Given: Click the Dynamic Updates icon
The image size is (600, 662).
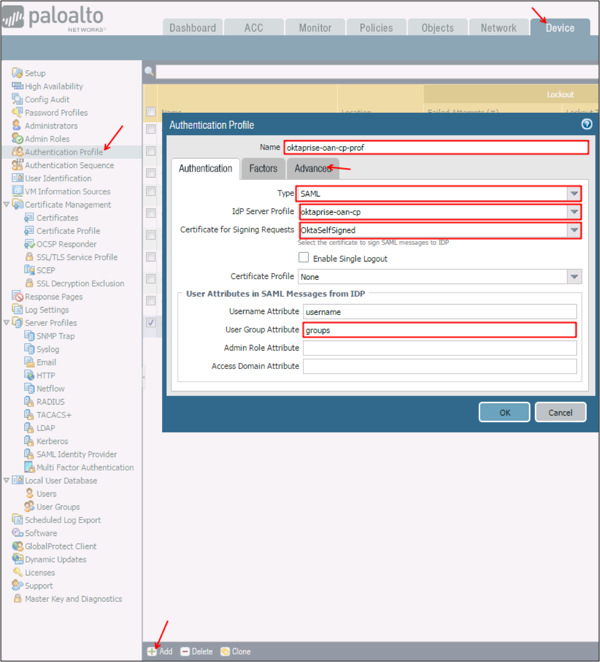Looking at the screenshot, I should coord(17,559).
